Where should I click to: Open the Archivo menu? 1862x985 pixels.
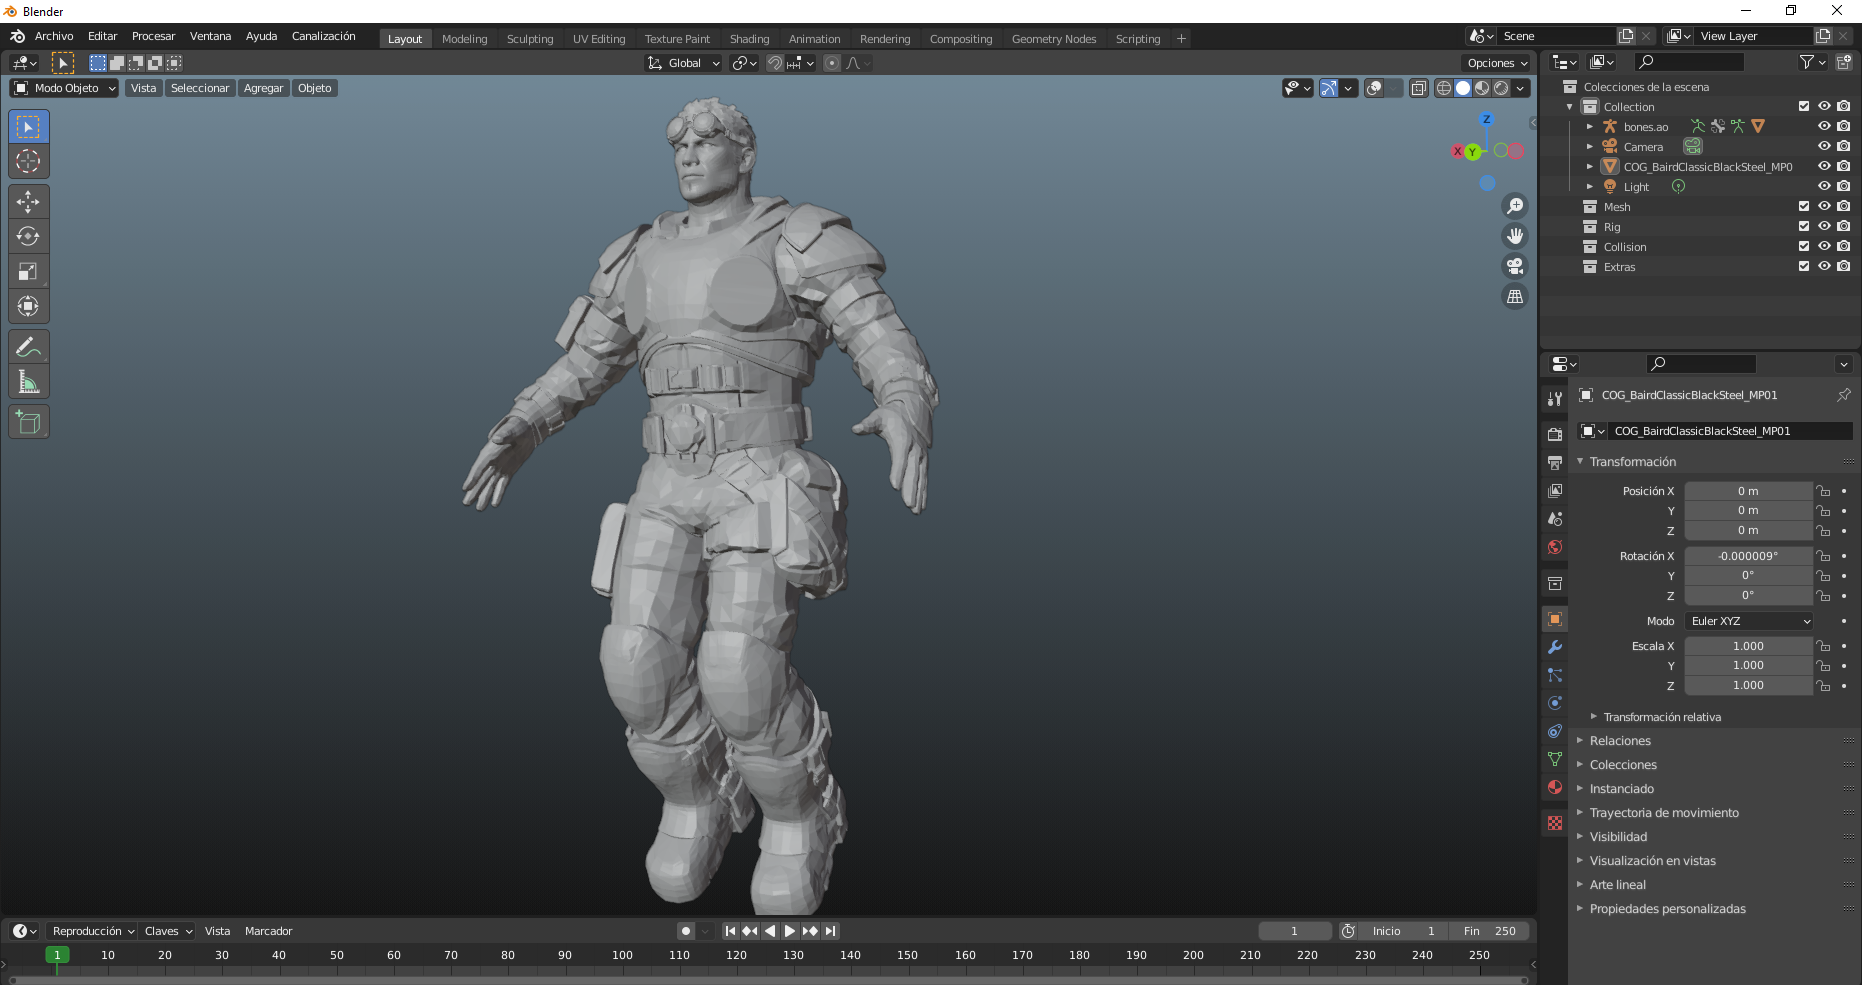coord(54,36)
